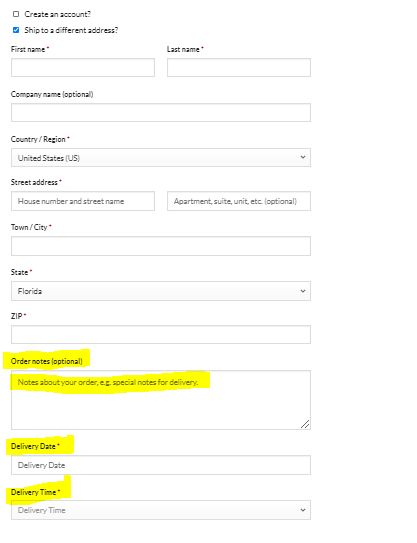Viewport: 417px width, 543px height.
Task: Click the Order notes textarea resize handle
Action: coord(305,424)
